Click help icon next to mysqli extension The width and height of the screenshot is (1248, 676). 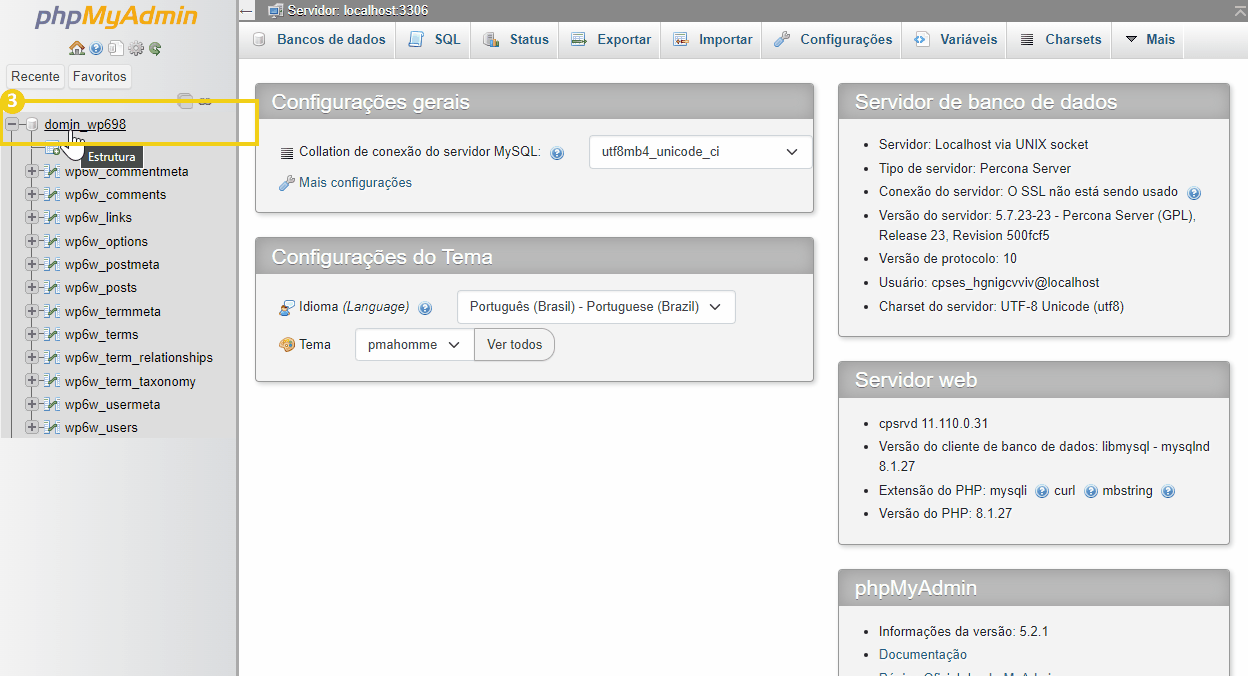(x=1042, y=491)
